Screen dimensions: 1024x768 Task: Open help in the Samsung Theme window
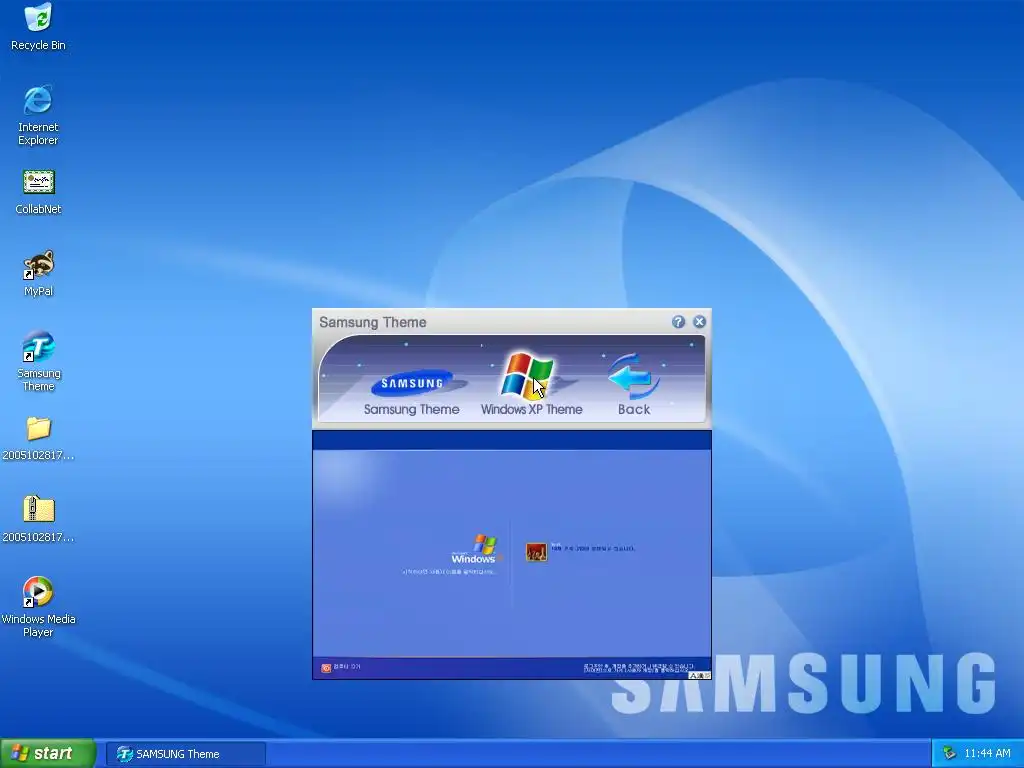pyautogui.click(x=678, y=322)
